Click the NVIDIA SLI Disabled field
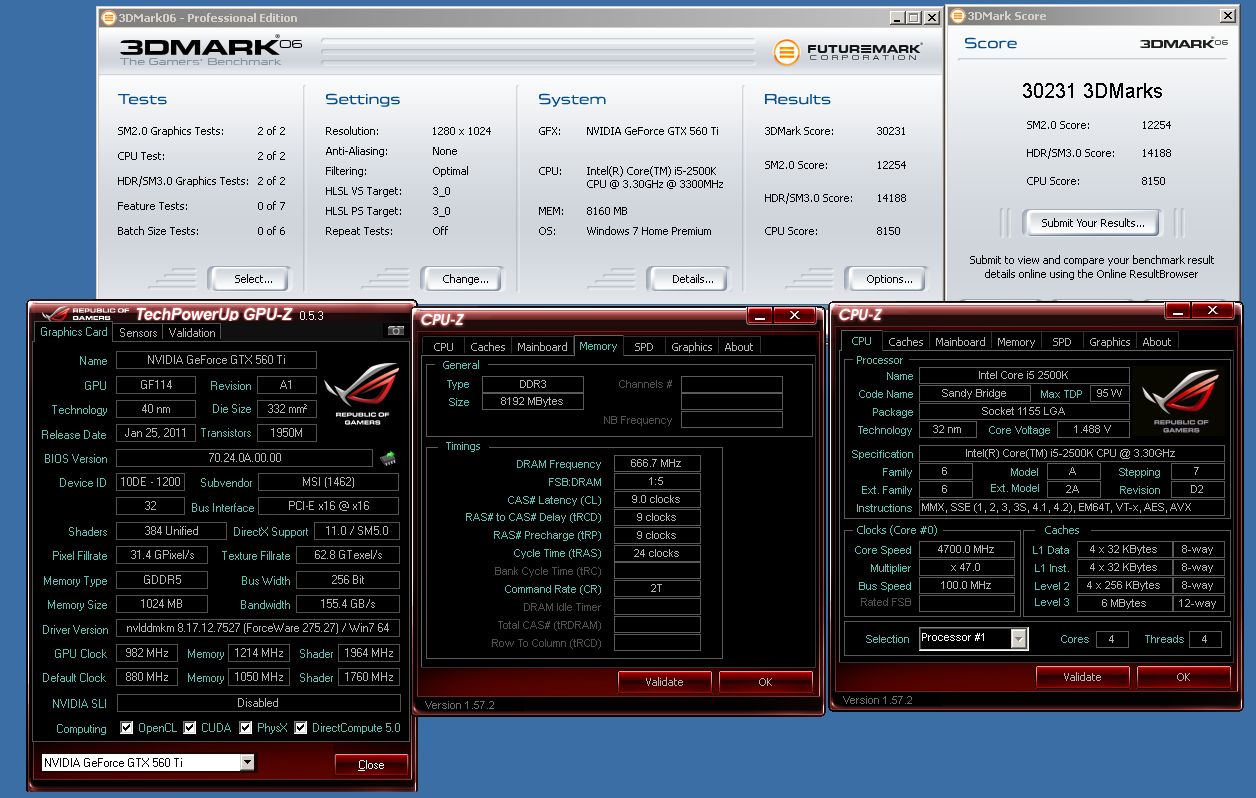1256x798 pixels. [x=258, y=703]
